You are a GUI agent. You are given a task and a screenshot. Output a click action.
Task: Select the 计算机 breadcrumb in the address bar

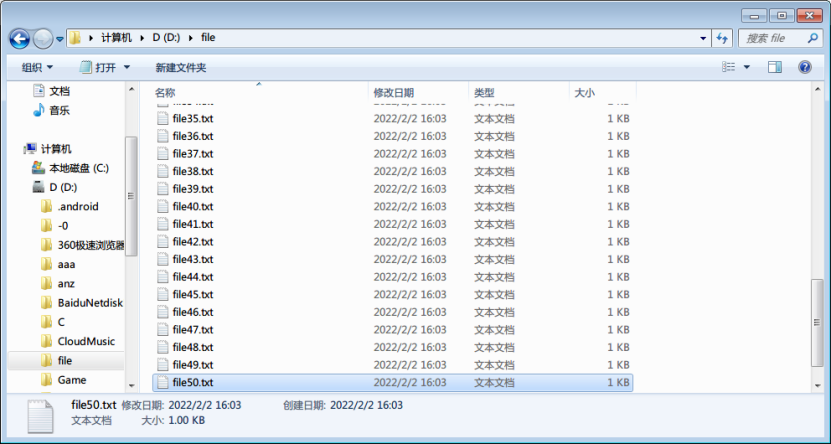pos(117,38)
